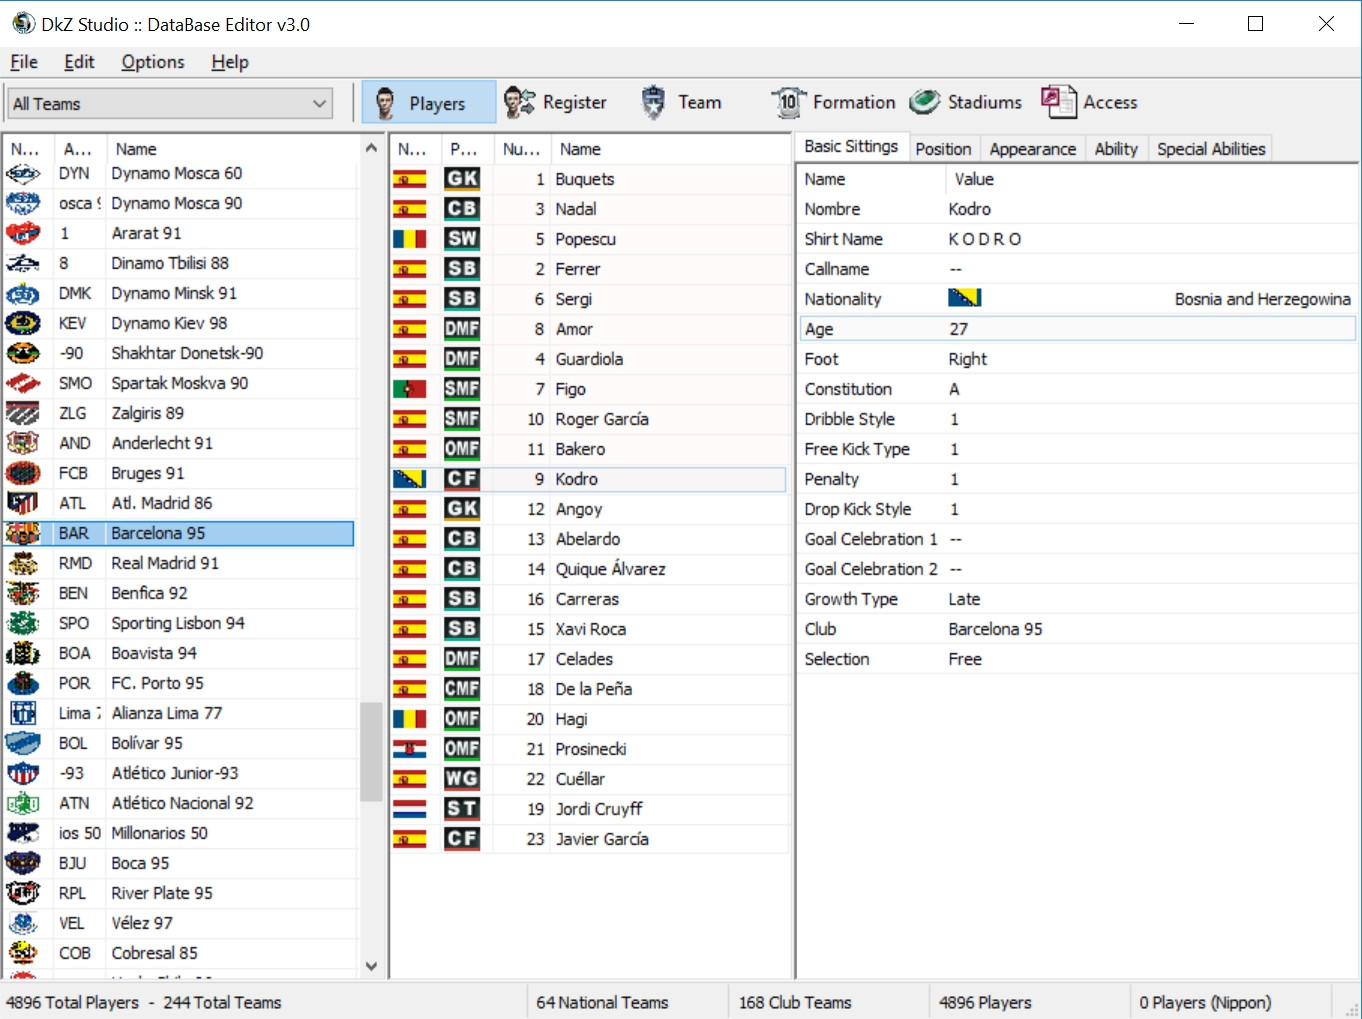Click the Barcelona 95 team crest icon

pos(23,533)
